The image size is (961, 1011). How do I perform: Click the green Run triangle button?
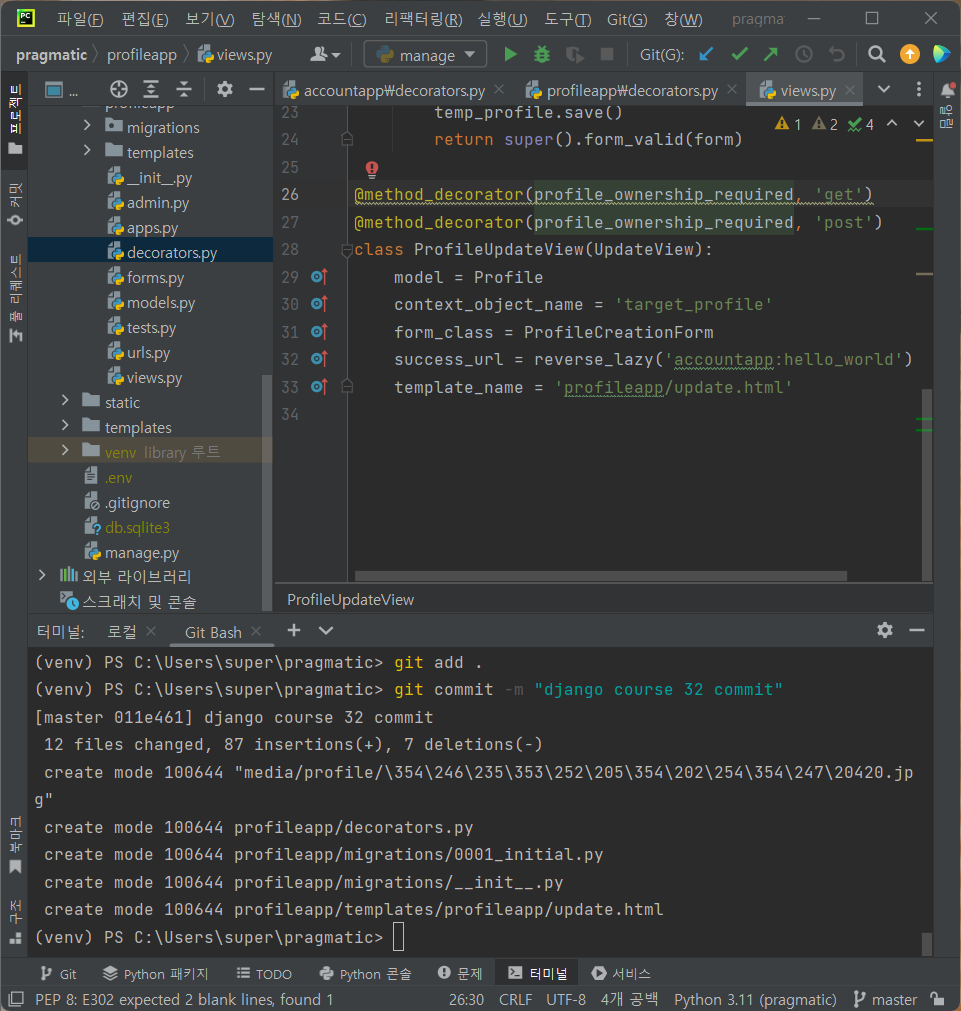(511, 55)
